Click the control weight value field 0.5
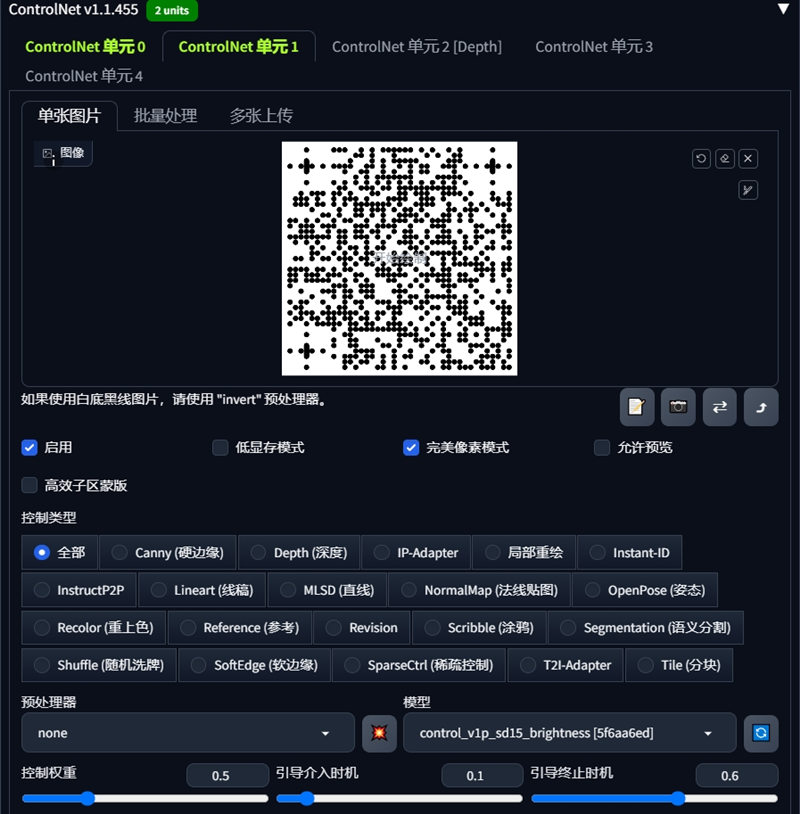This screenshot has height=814, width=800. point(227,776)
